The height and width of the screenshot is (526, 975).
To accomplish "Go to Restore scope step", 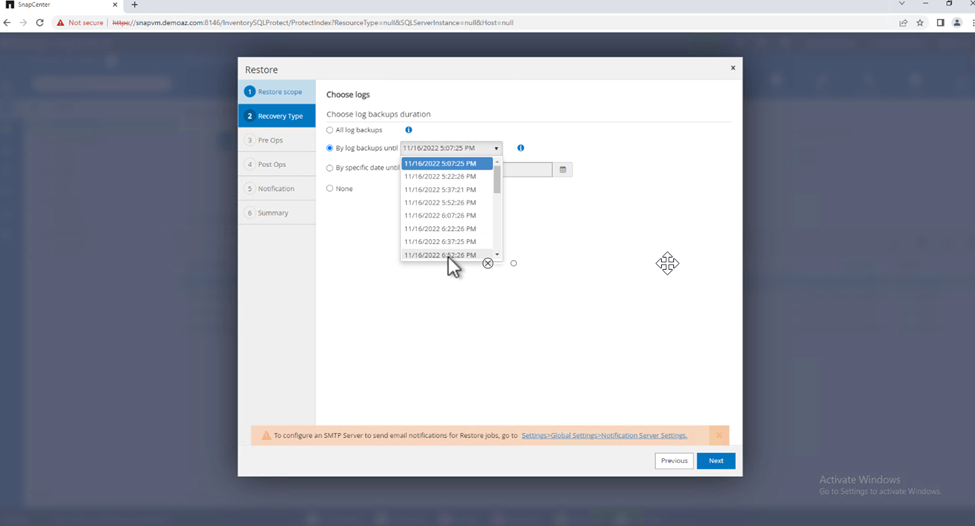I will click(277, 91).
